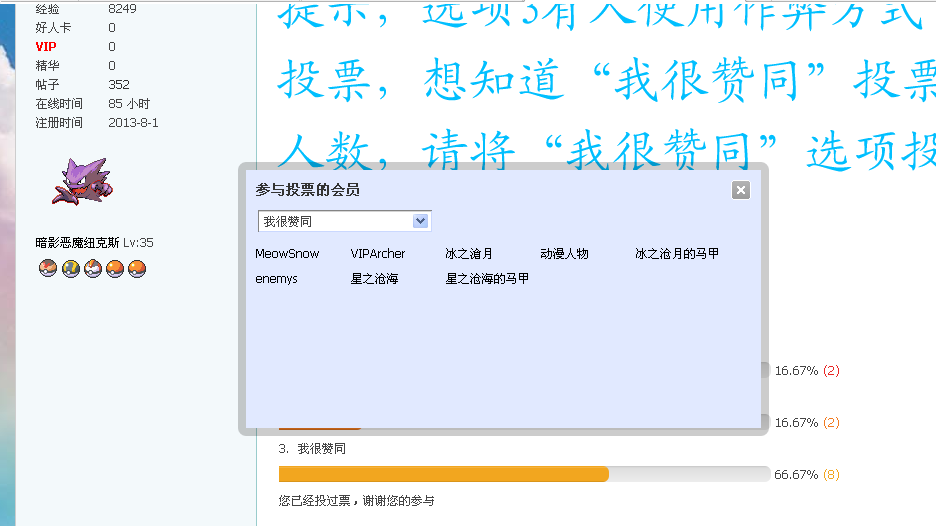This screenshot has width=936, height=526.
Task: Click the 66.67% (8) vote result
Action: coord(806,475)
